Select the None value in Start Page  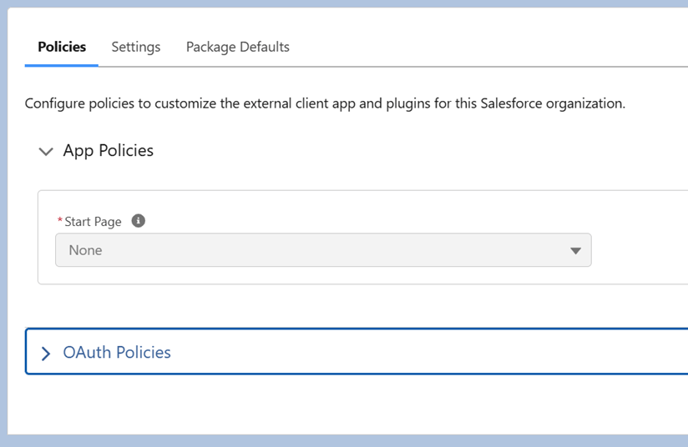tap(86, 250)
